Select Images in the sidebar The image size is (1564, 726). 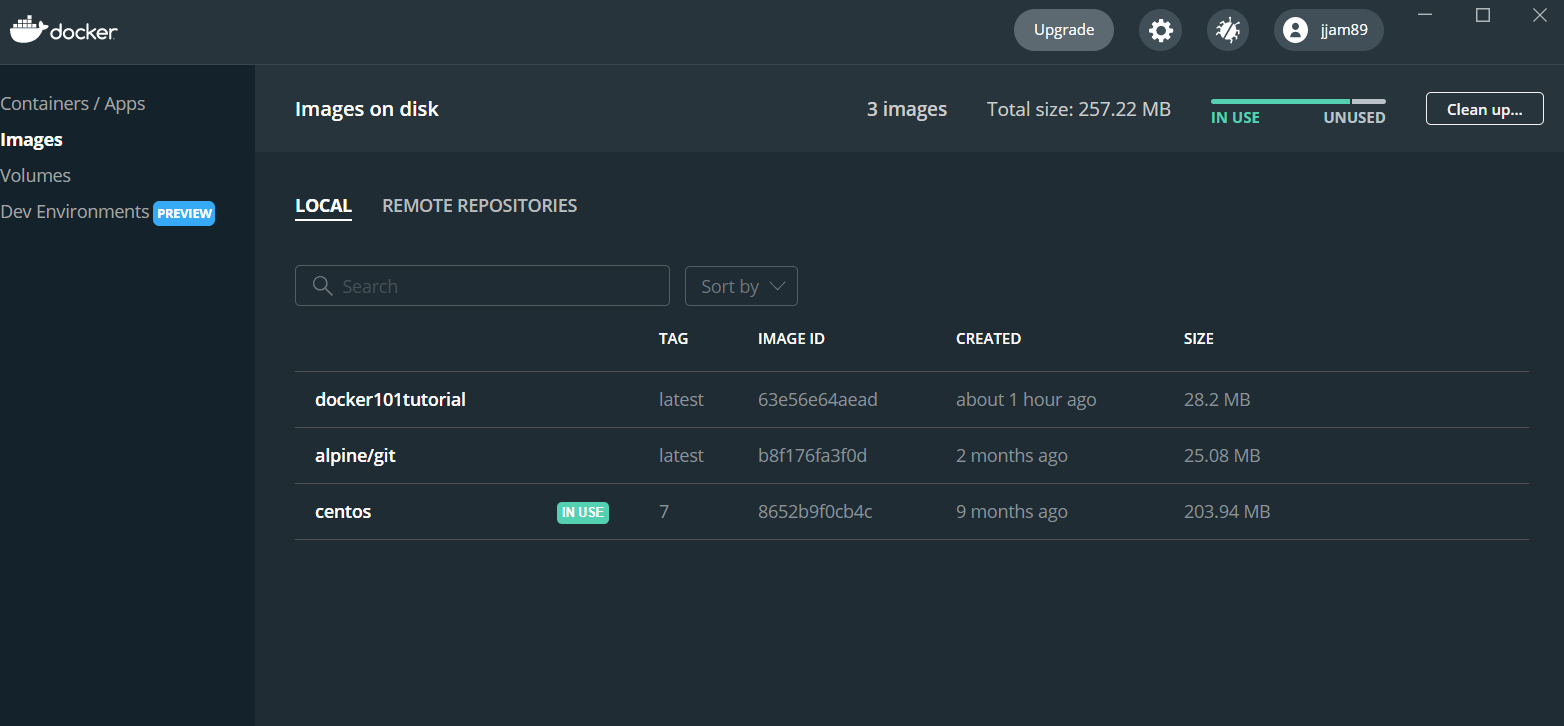(32, 140)
